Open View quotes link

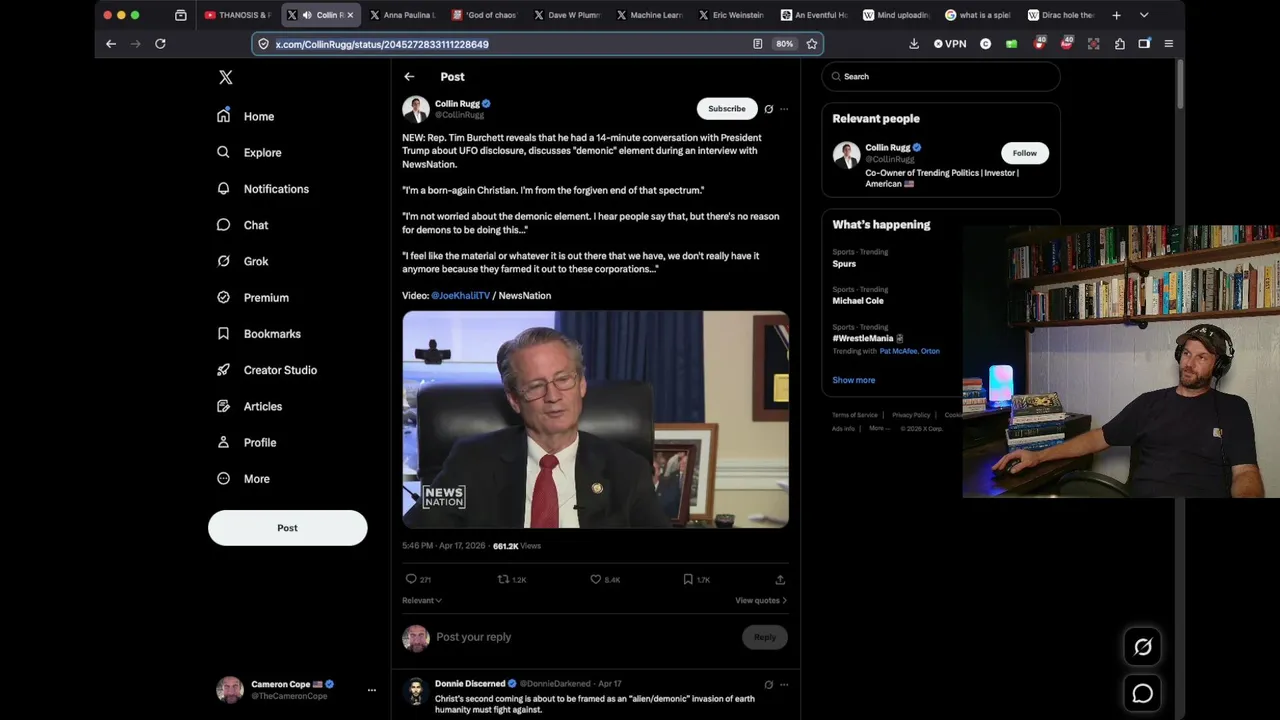coord(761,600)
